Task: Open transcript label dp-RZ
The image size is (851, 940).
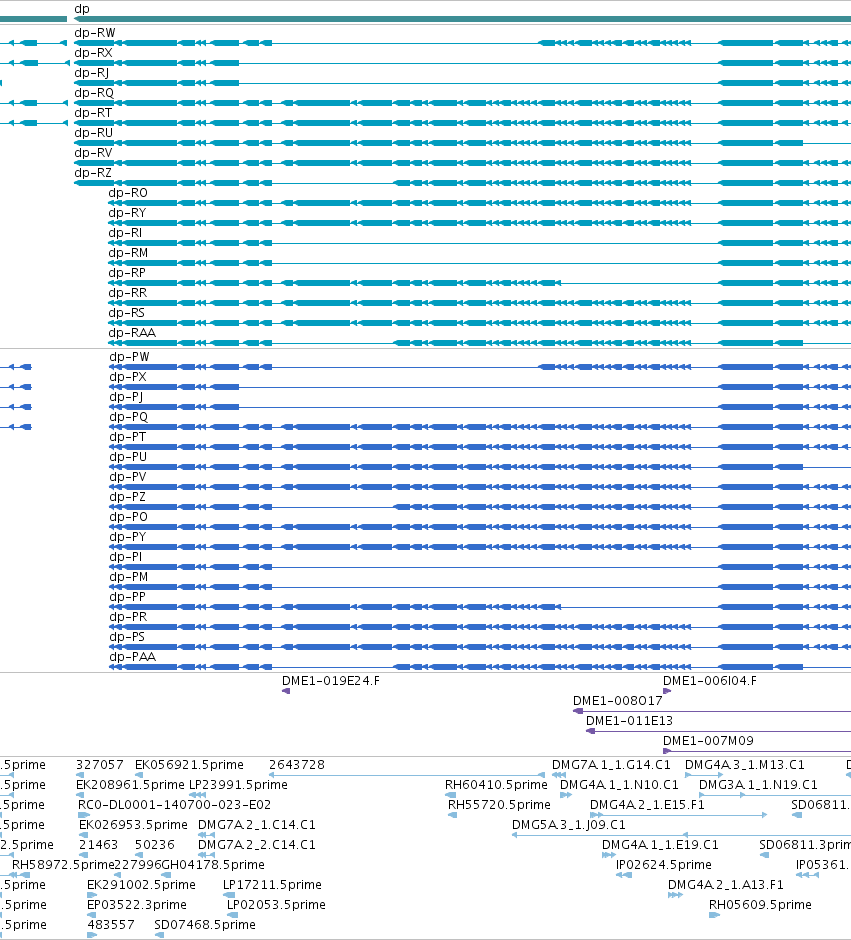Action: coord(93,173)
